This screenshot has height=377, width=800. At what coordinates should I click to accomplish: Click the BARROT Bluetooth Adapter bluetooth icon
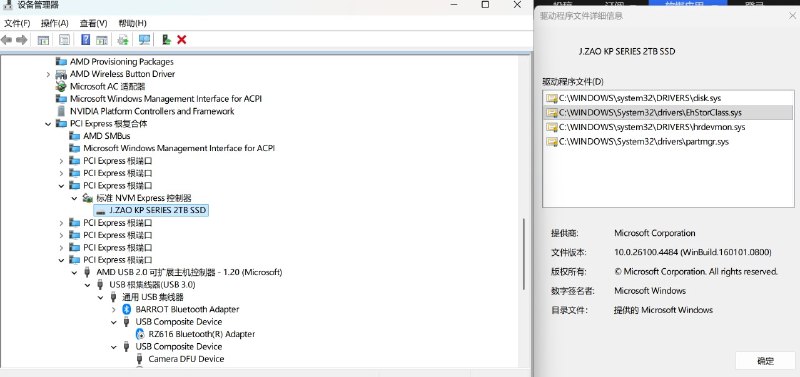(127, 309)
